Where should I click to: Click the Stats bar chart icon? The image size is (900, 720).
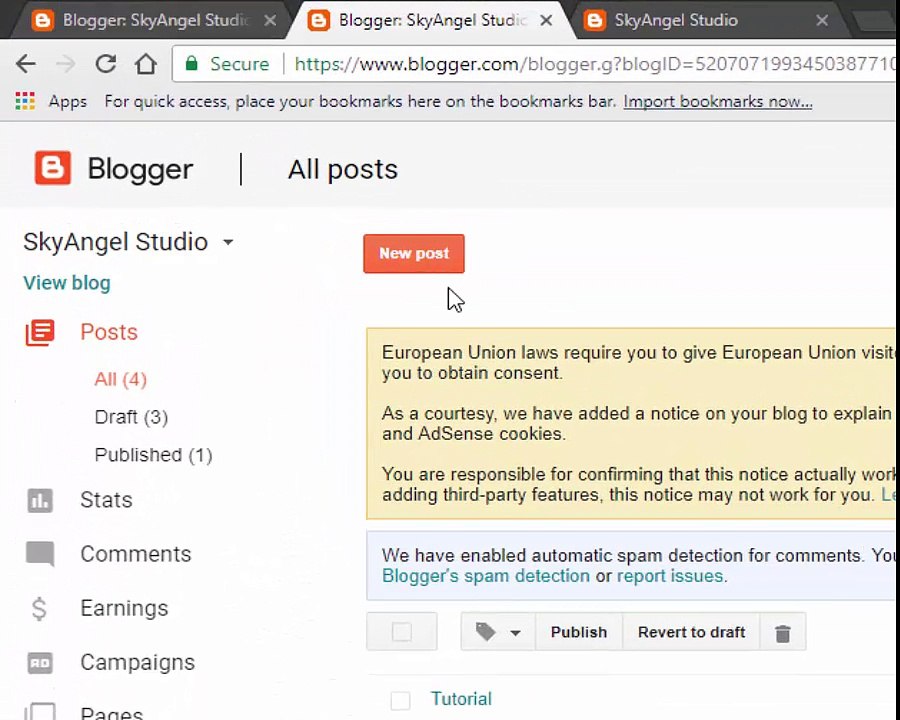[40, 500]
